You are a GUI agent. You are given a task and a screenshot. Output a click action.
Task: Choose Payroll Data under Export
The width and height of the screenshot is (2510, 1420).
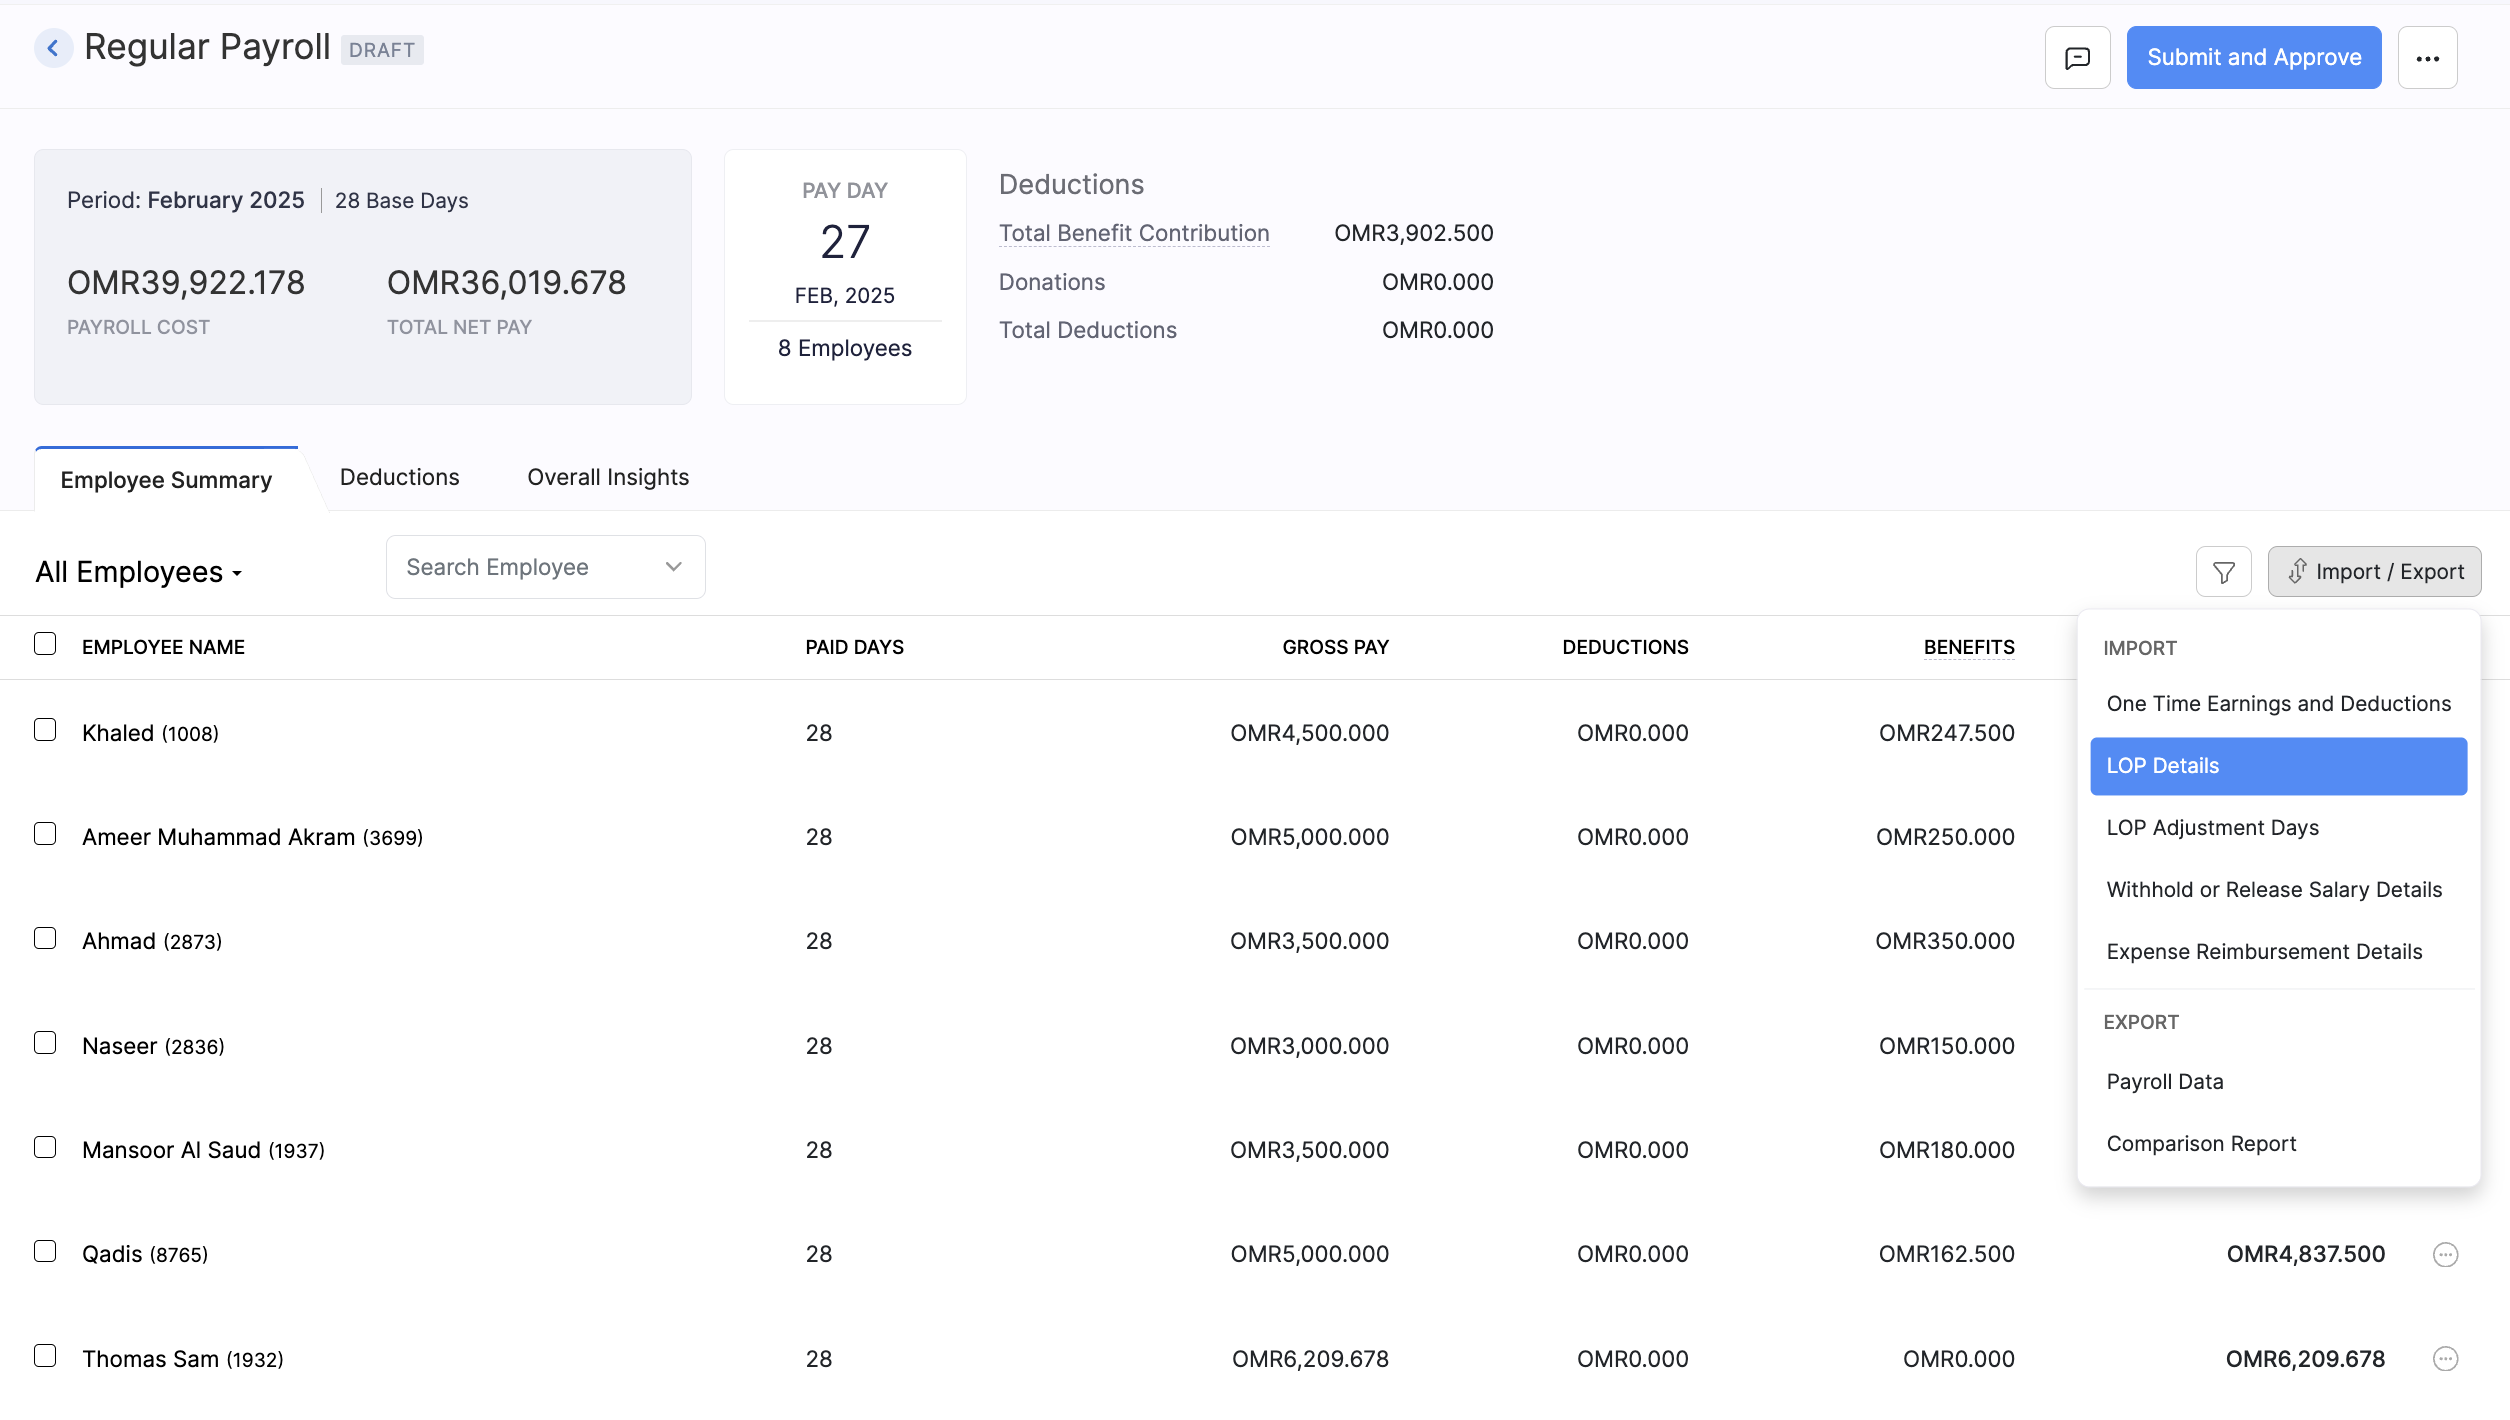[x=2164, y=1081]
